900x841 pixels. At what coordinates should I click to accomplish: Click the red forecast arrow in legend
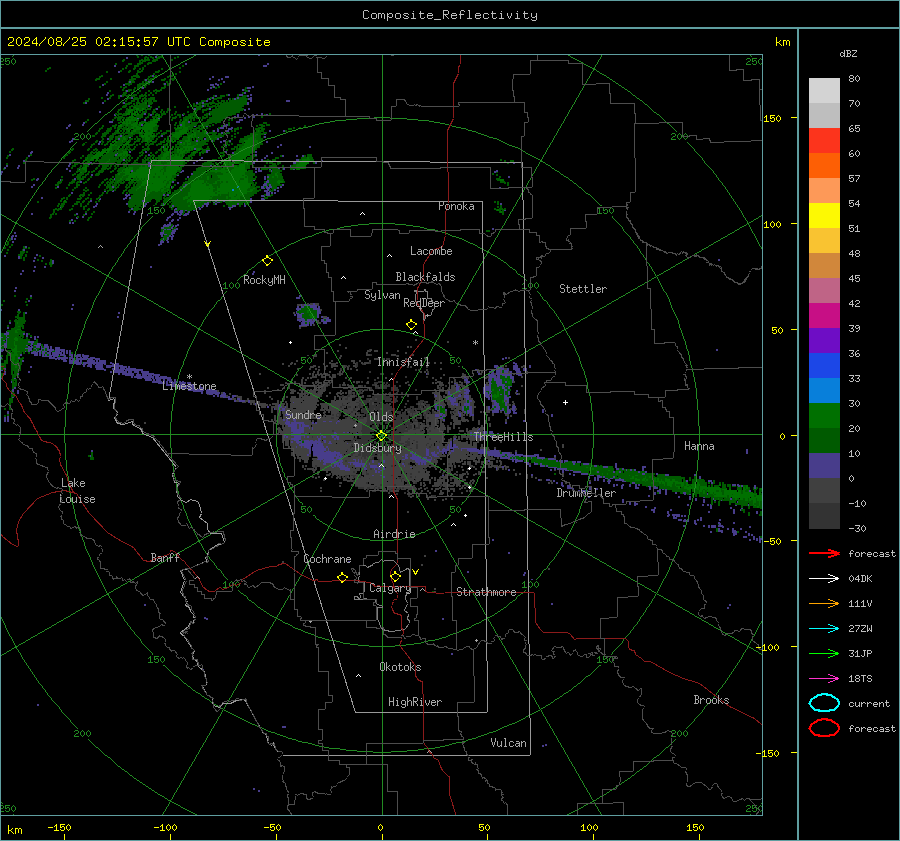(824, 553)
